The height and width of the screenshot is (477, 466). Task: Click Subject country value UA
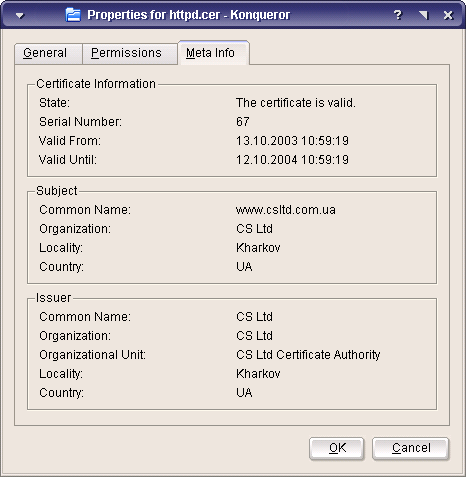point(244,267)
